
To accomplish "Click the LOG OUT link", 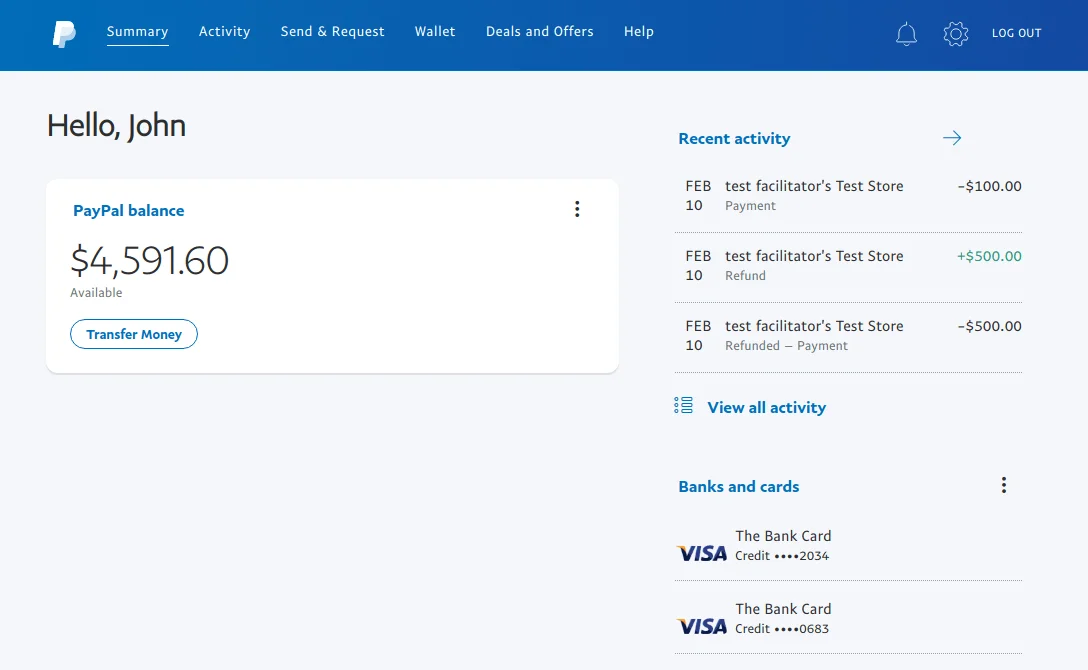I will (x=1016, y=33).
